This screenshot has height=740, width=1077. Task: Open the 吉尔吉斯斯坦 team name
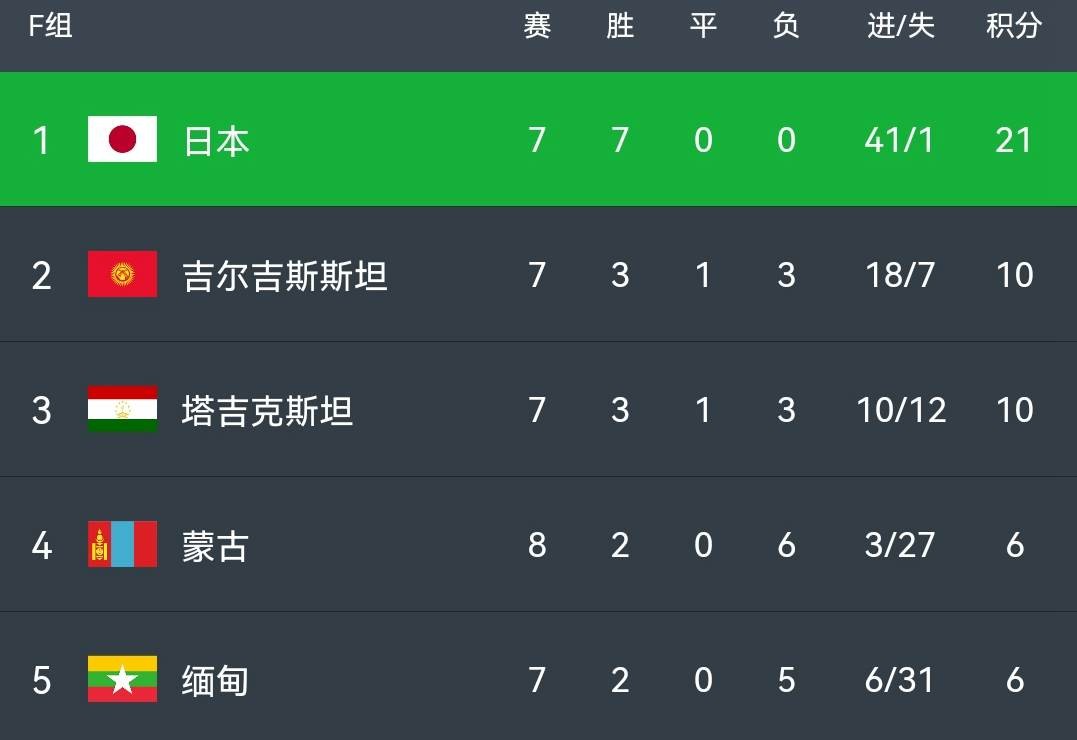285,276
